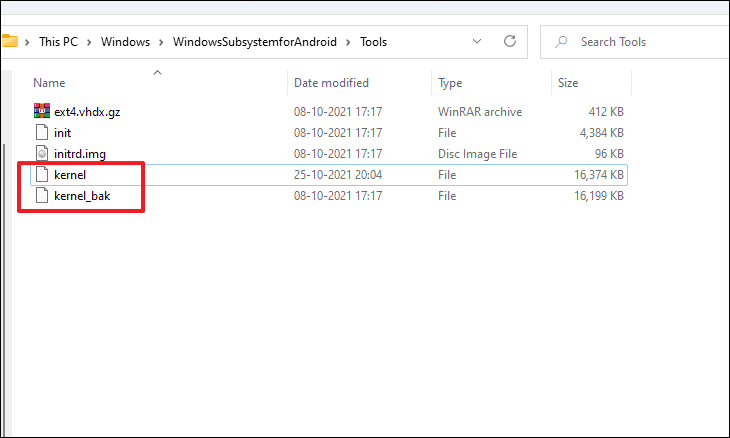Select the init file name
Image resolution: width=730 pixels, height=438 pixels.
(62, 133)
